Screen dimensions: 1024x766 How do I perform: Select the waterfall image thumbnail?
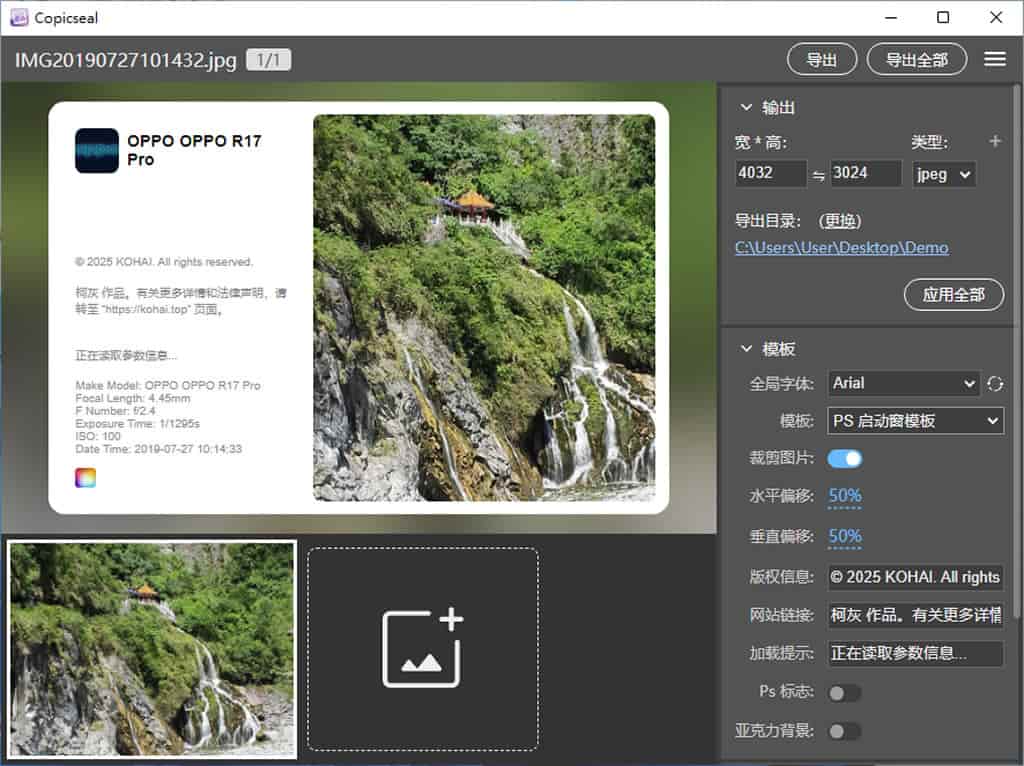tap(153, 649)
